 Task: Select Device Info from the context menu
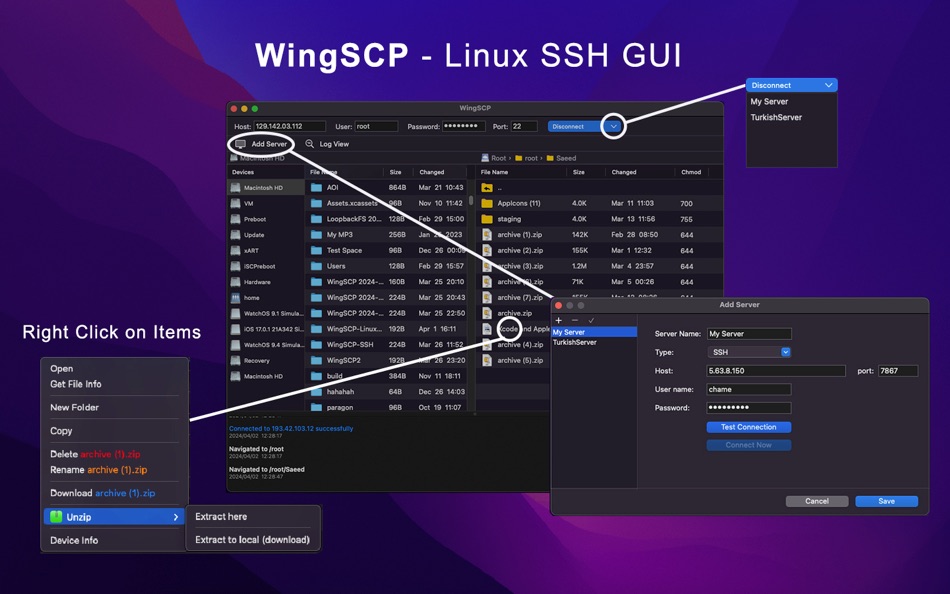coord(74,540)
